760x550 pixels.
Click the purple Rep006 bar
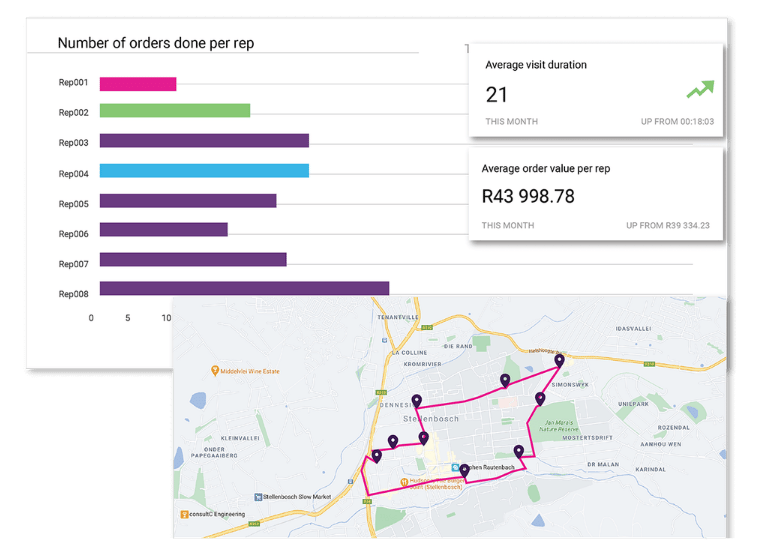(x=164, y=229)
